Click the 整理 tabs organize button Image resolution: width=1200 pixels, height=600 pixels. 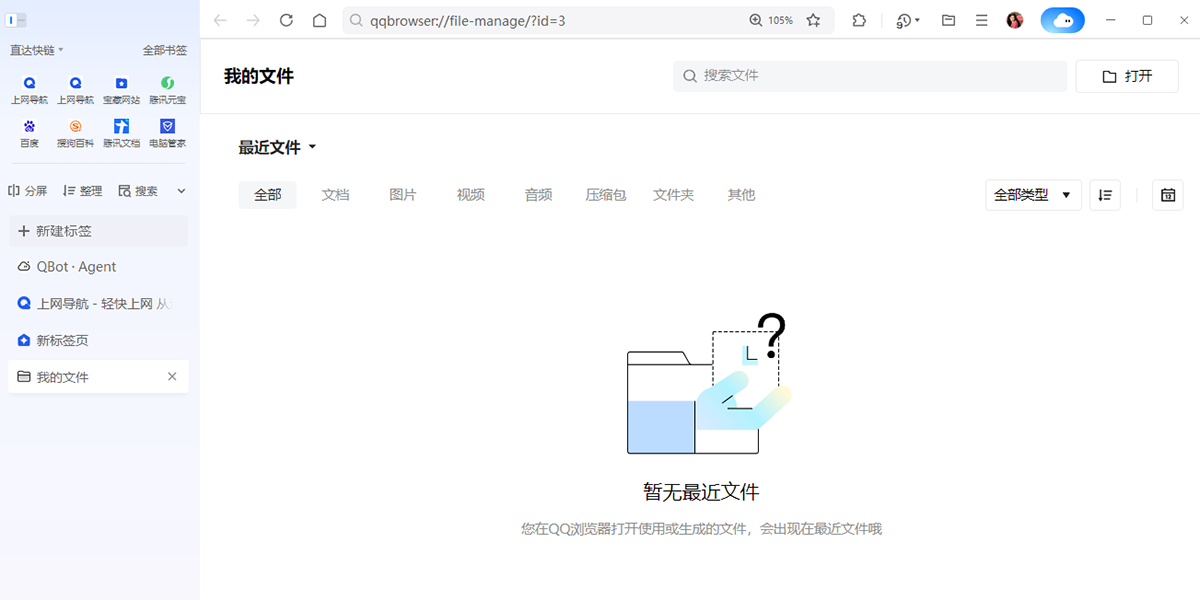[83, 191]
